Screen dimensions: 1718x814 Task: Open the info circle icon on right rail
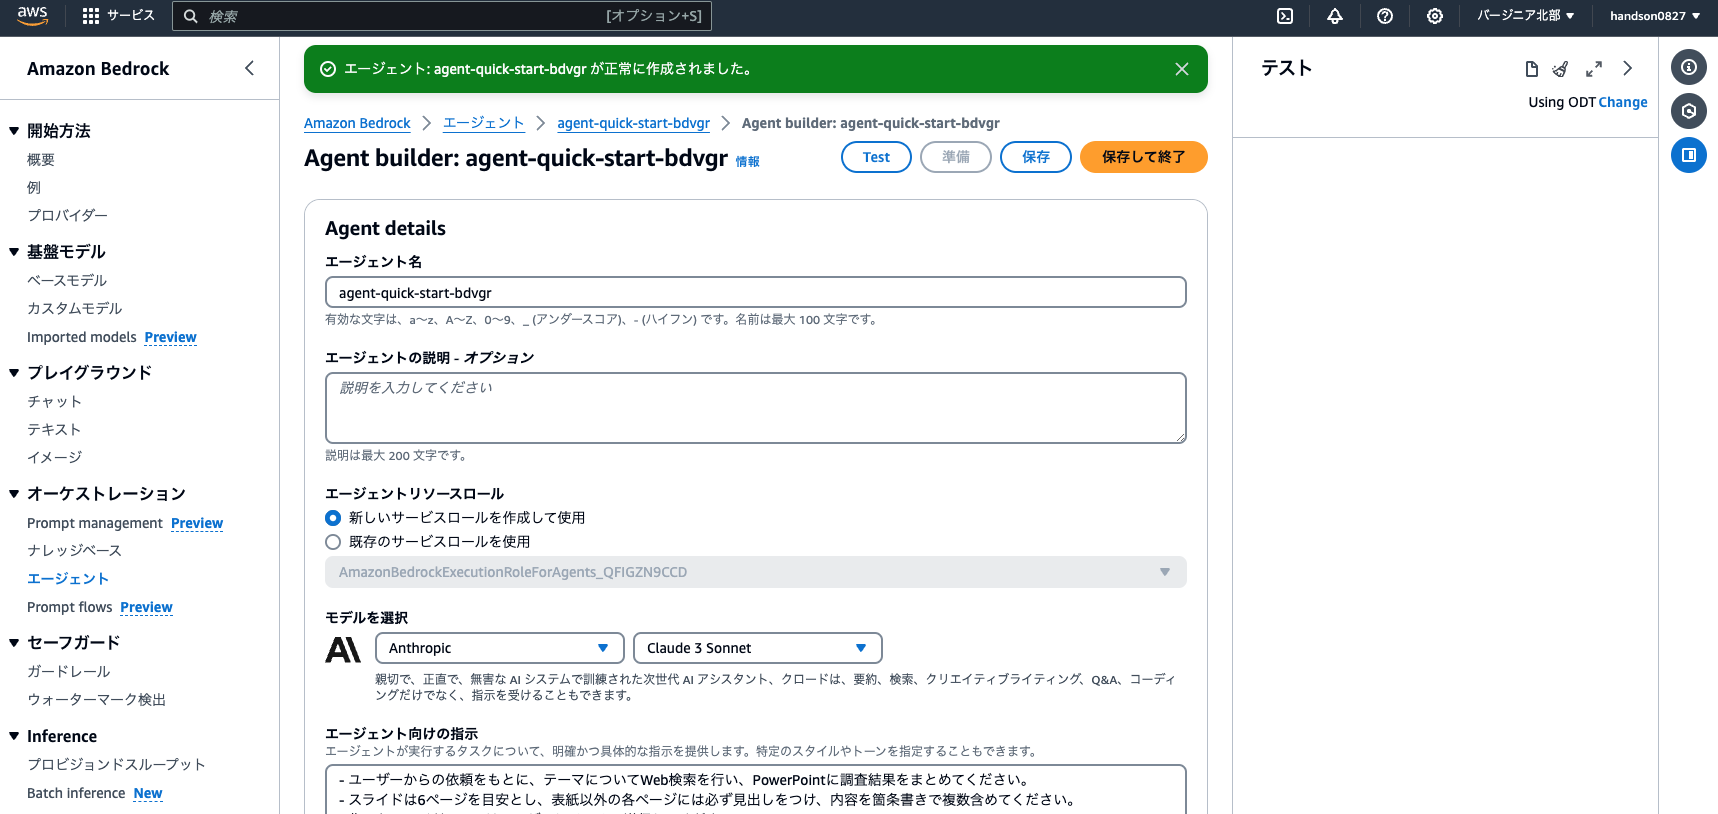coord(1689,67)
